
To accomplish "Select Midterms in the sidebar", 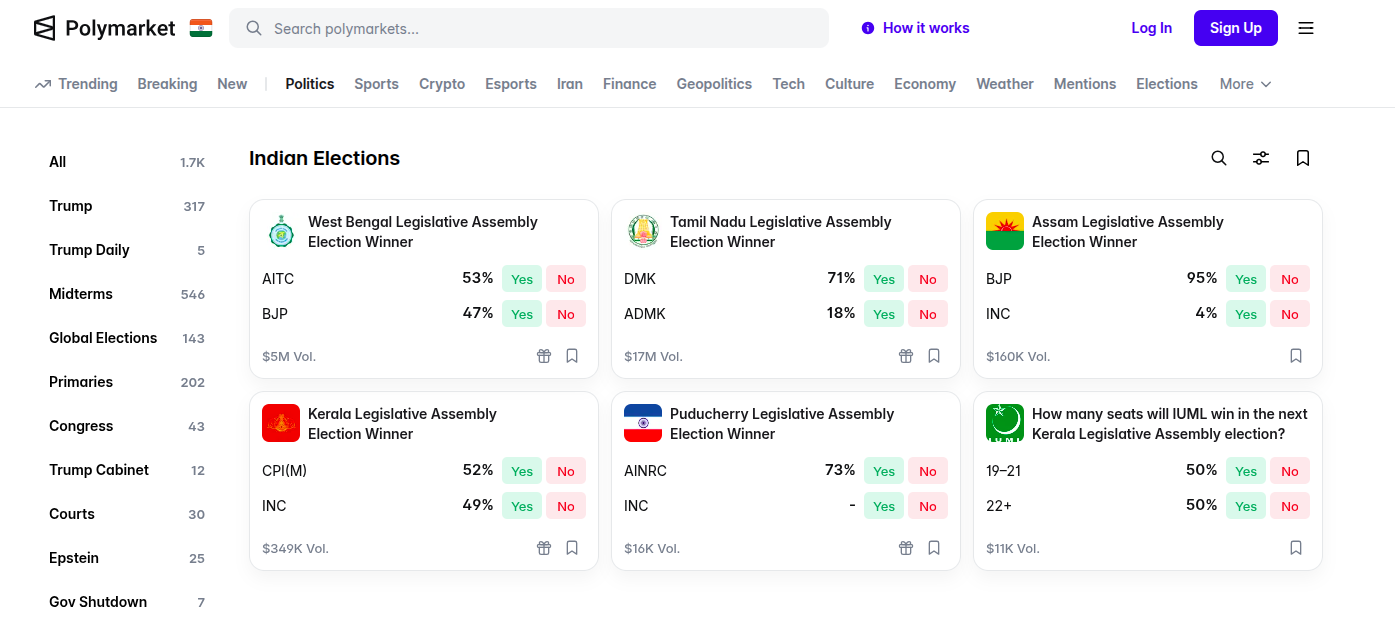I will 81,294.
